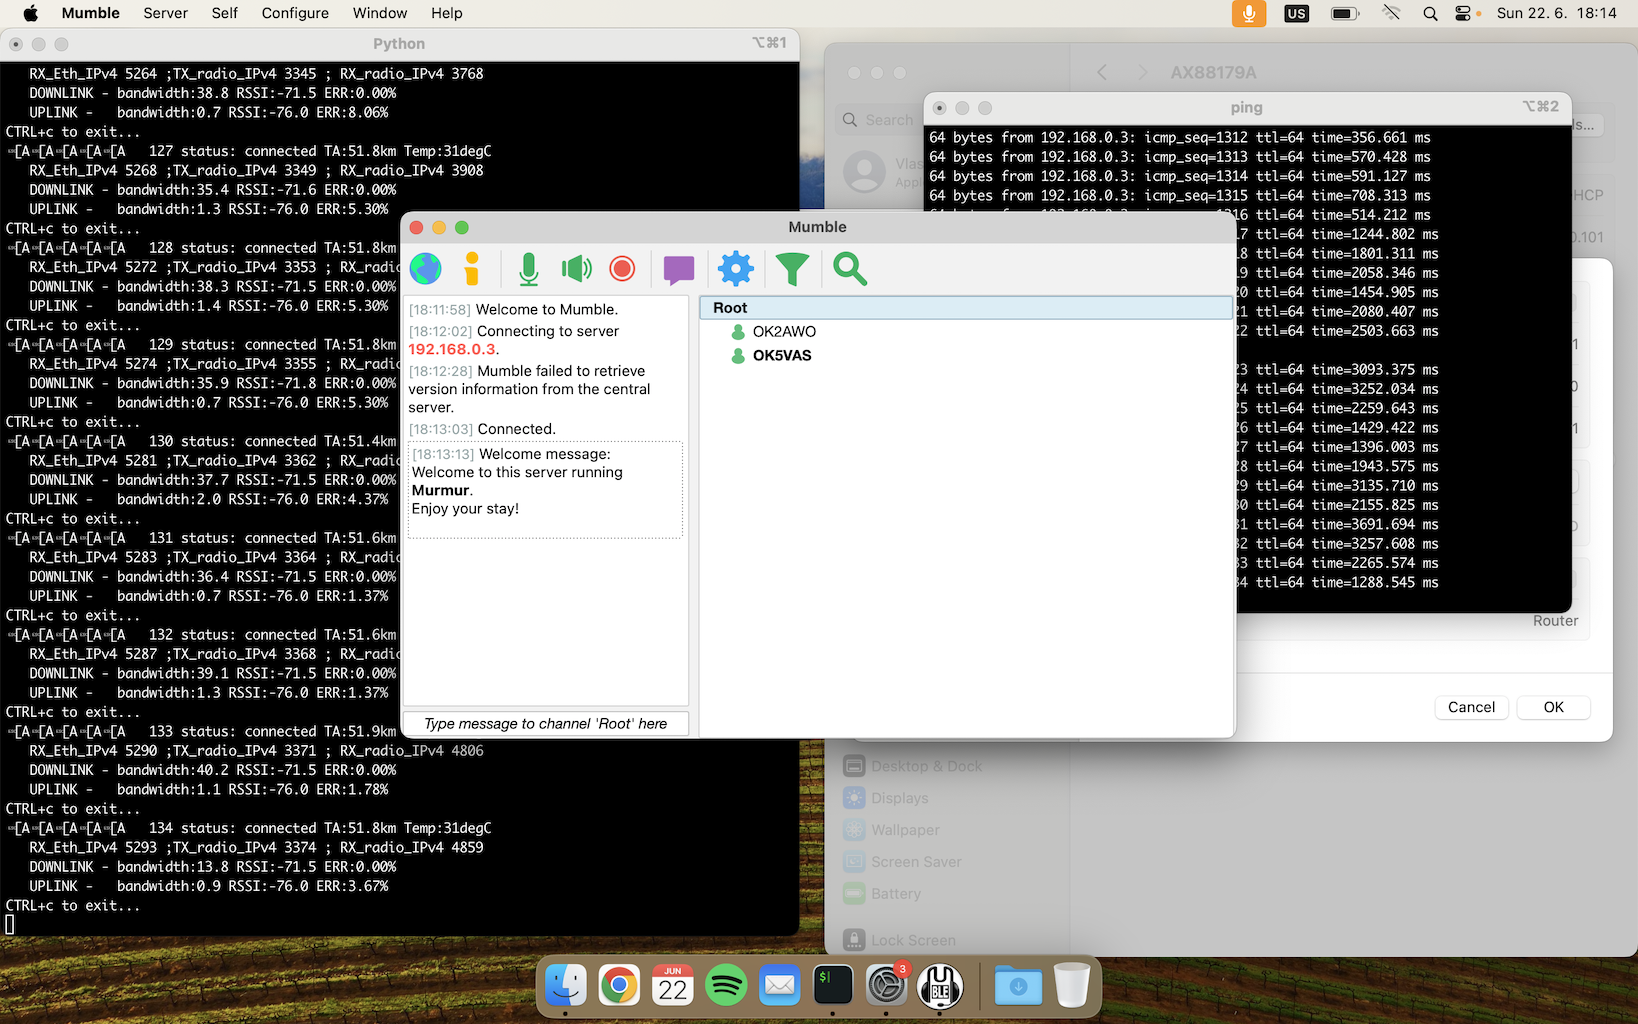1638x1024 pixels.
Task: Click the ping terminal window title
Action: pyautogui.click(x=1246, y=108)
